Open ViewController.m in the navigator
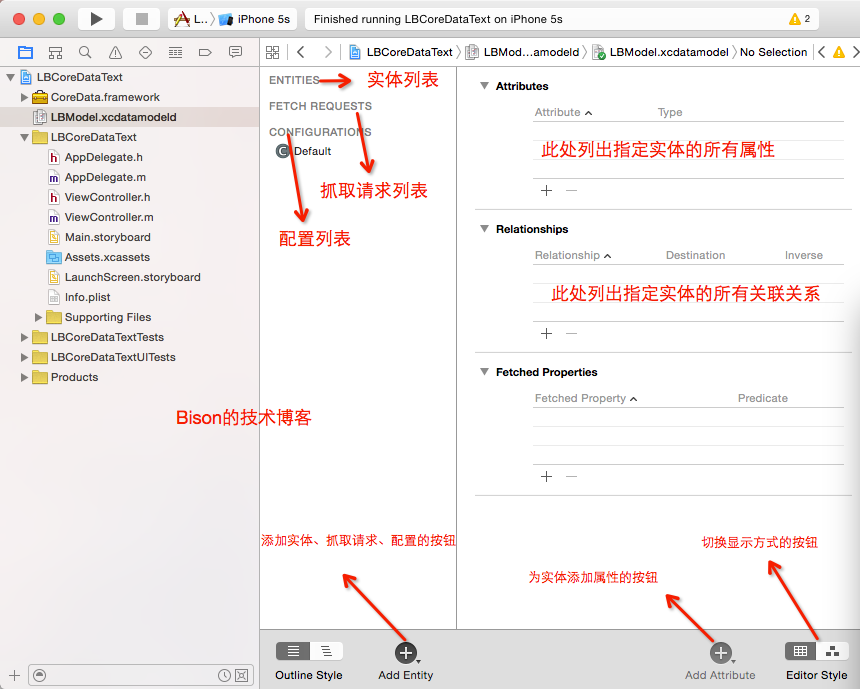Viewport: 860px width, 689px height. point(109,217)
